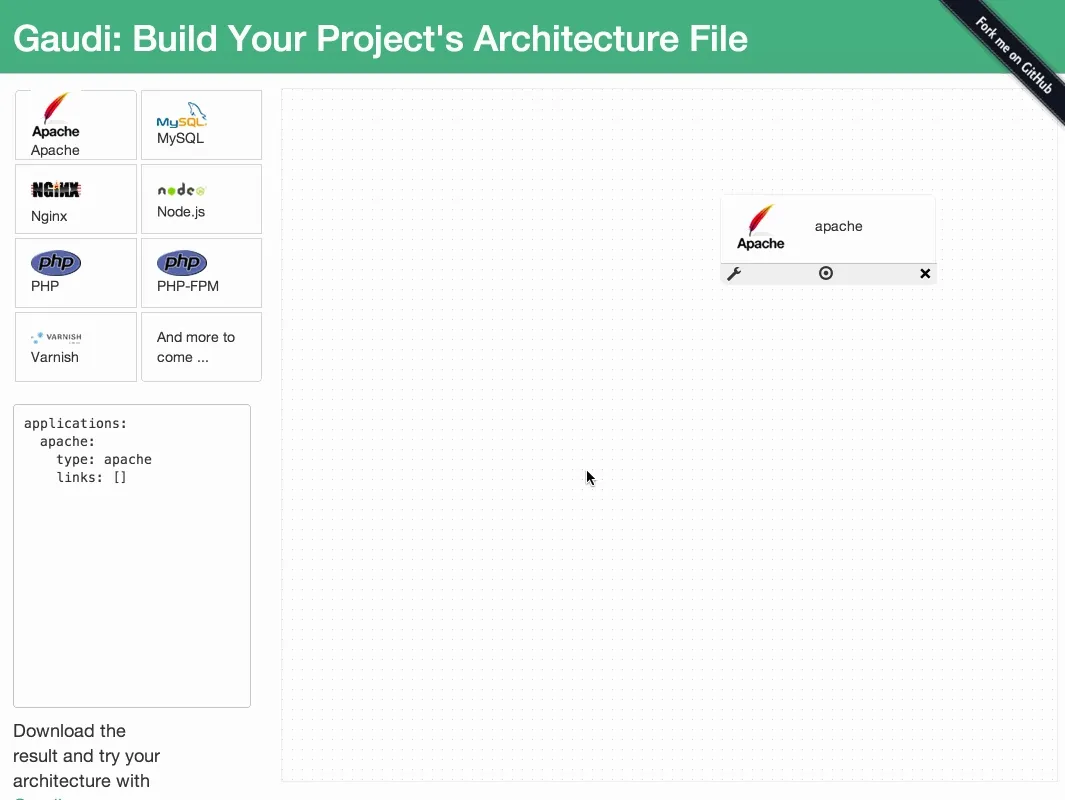Click the Gaudi page header title

coord(380,38)
